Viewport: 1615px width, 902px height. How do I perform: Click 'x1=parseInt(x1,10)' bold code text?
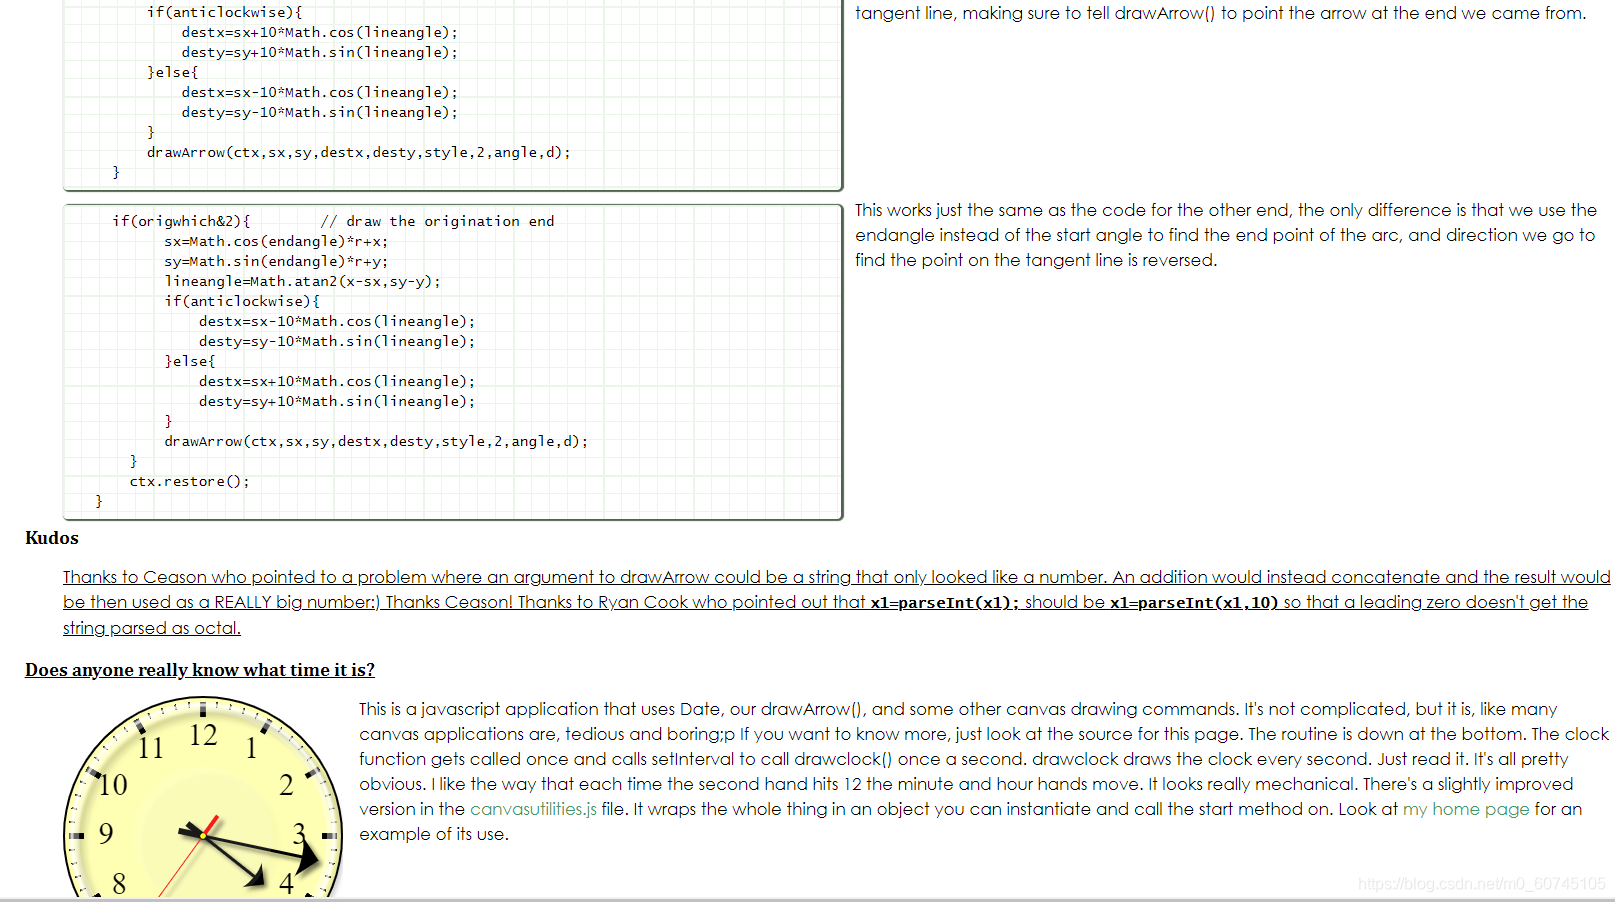tap(1194, 602)
